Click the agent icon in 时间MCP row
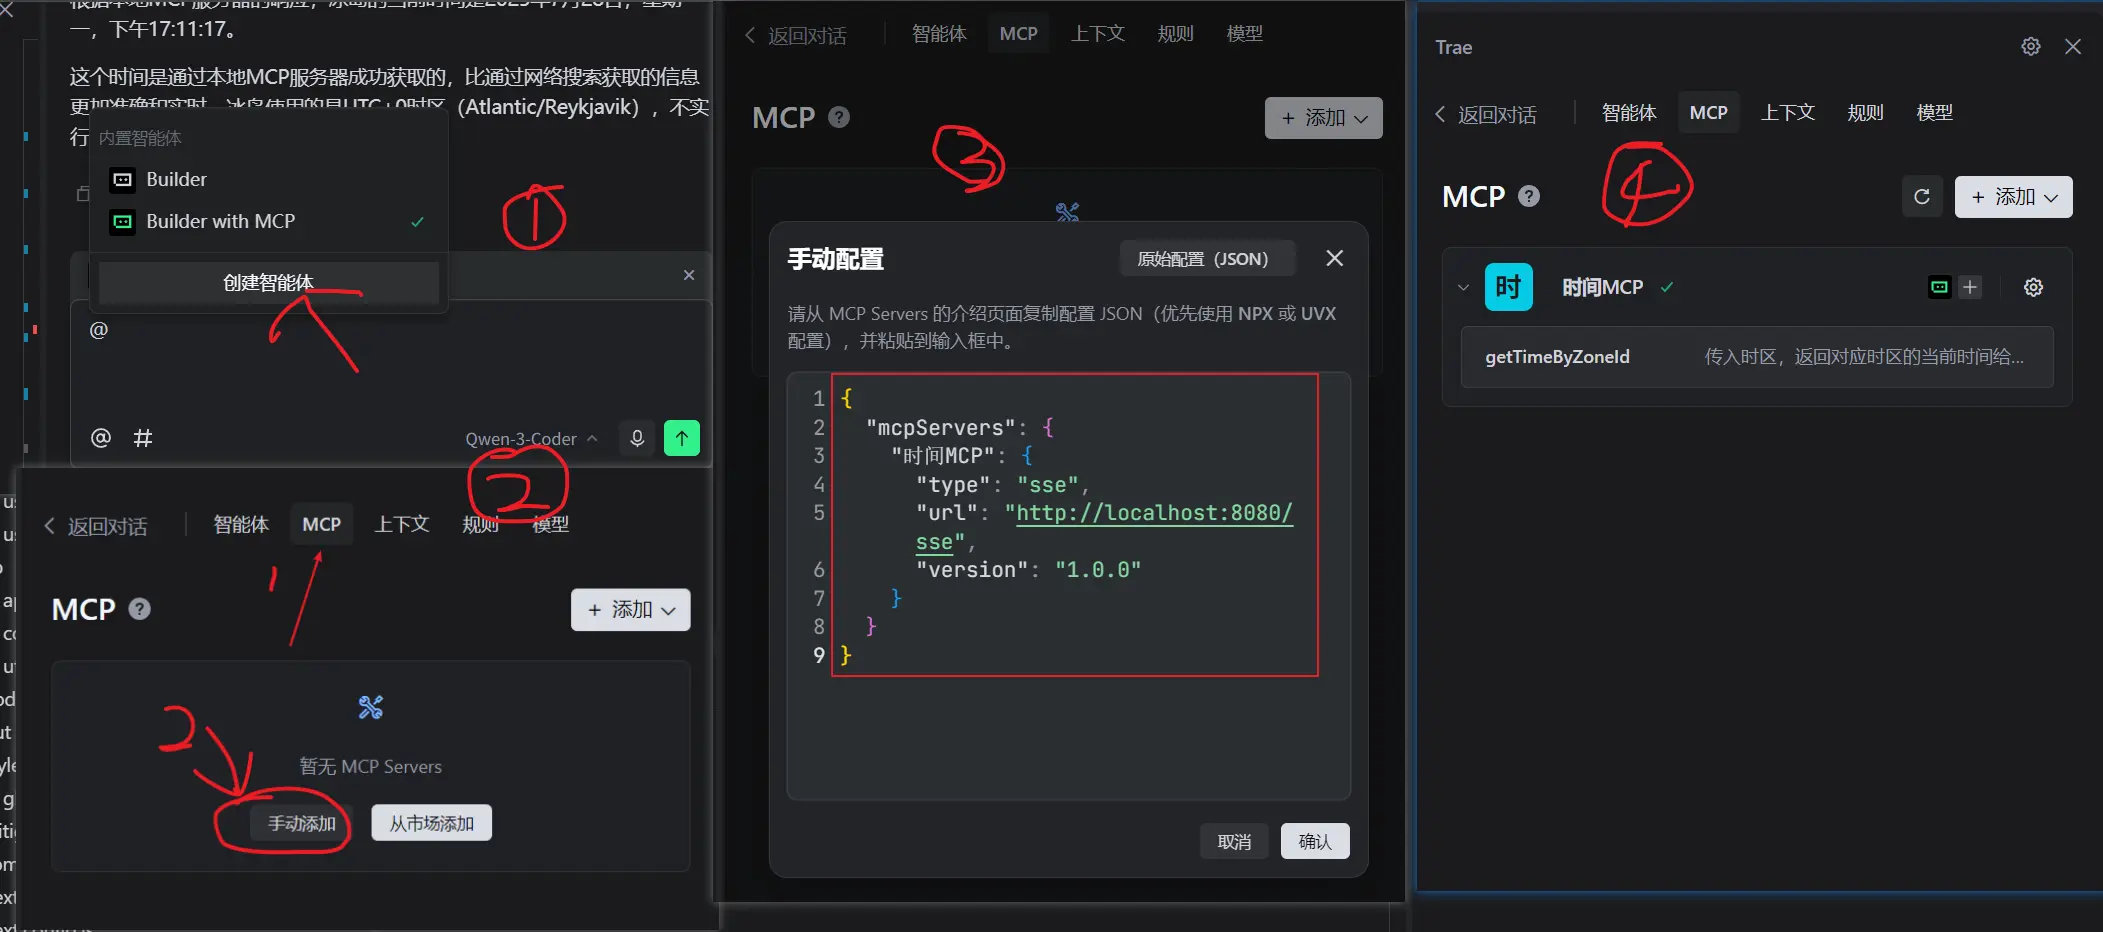Viewport: 2103px width, 932px height. (1939, 288)
